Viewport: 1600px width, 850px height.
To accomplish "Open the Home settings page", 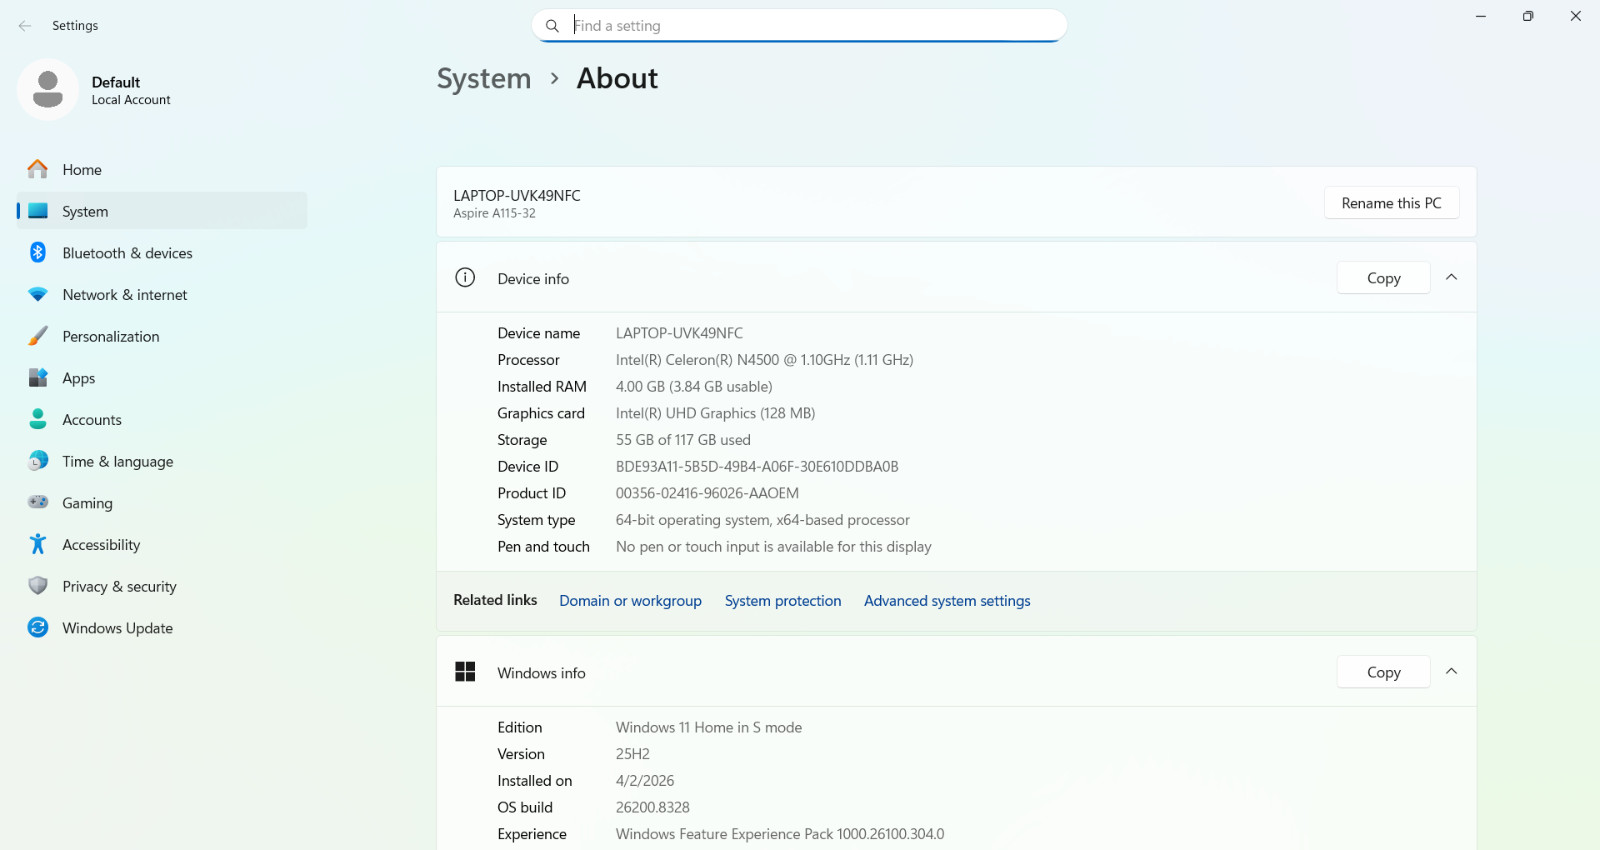I will click(162, 170).
